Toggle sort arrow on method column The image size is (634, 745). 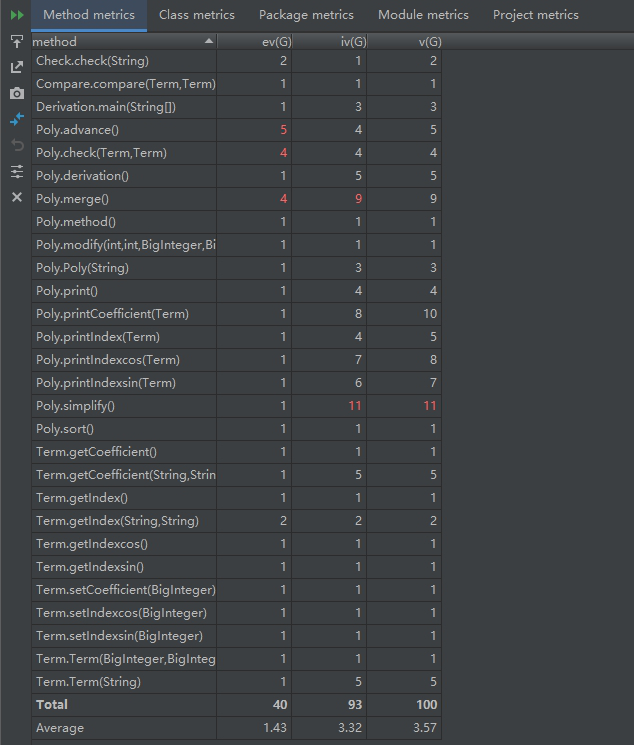[x=208, y=42]
